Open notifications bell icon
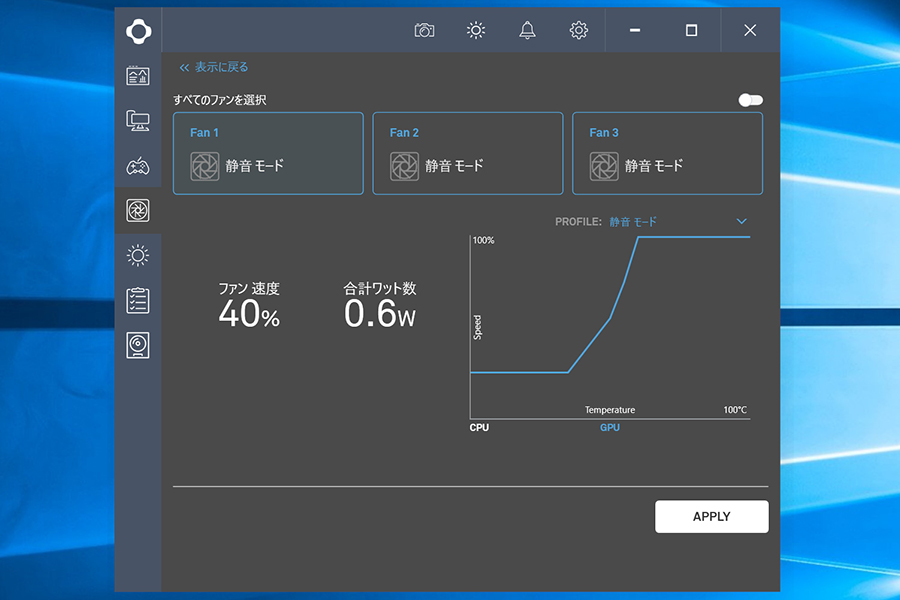Screen dimensions: 900x600 (x=527, y=30)
